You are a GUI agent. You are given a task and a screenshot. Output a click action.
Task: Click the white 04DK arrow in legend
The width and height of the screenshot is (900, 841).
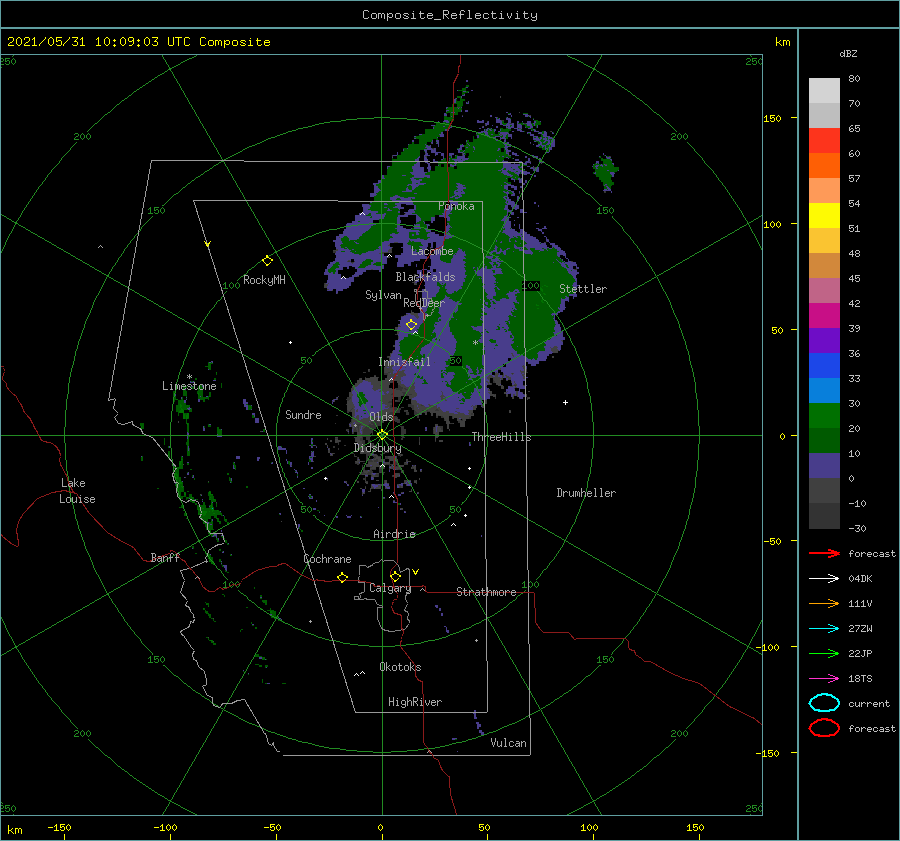824,579
